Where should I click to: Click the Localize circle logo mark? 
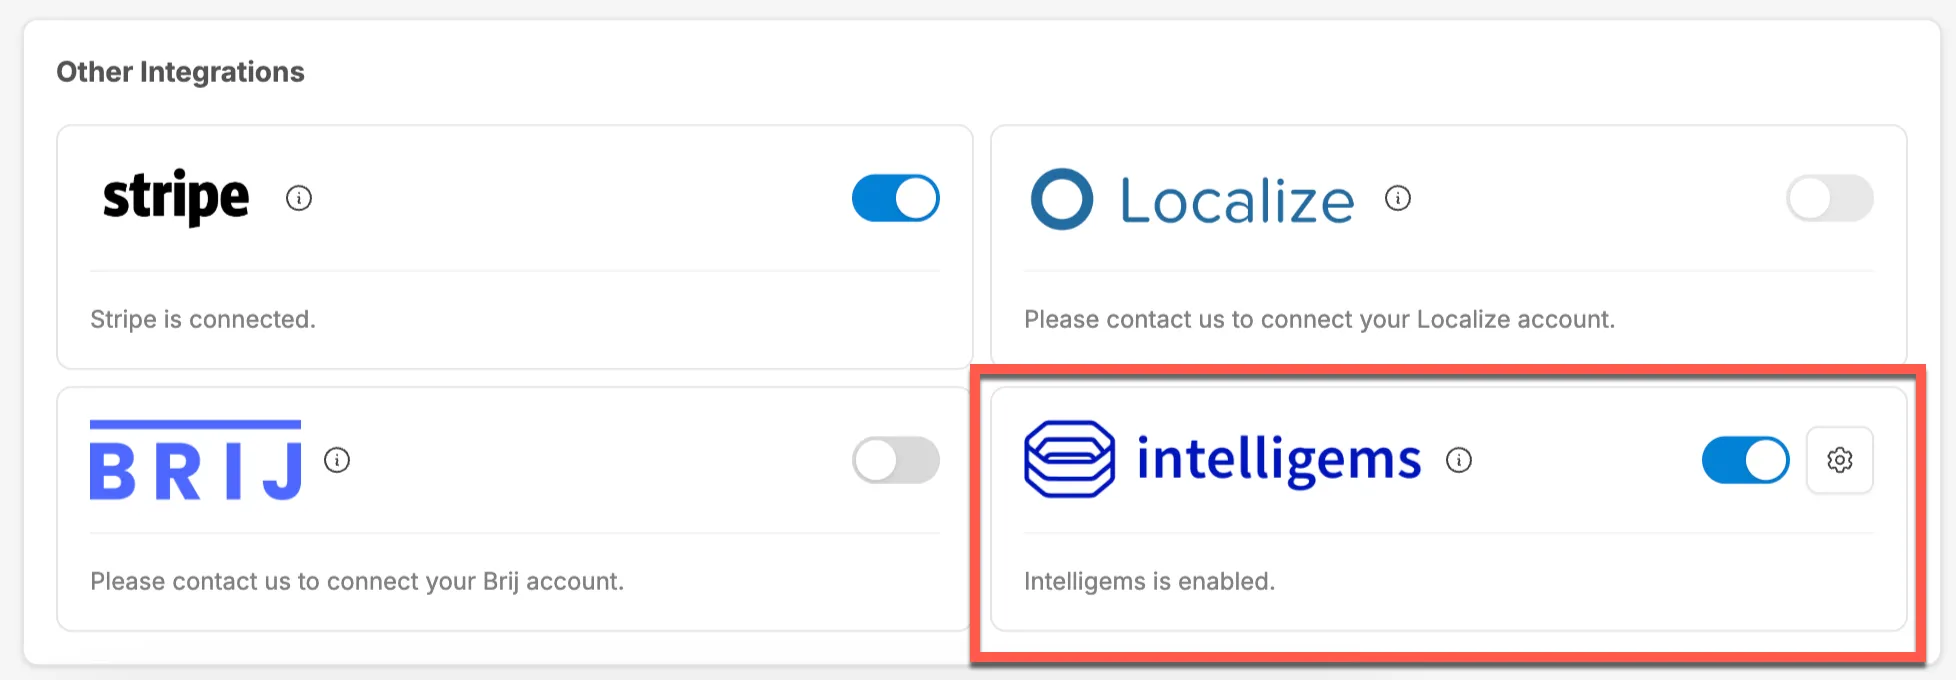(x=1061, y=198)
